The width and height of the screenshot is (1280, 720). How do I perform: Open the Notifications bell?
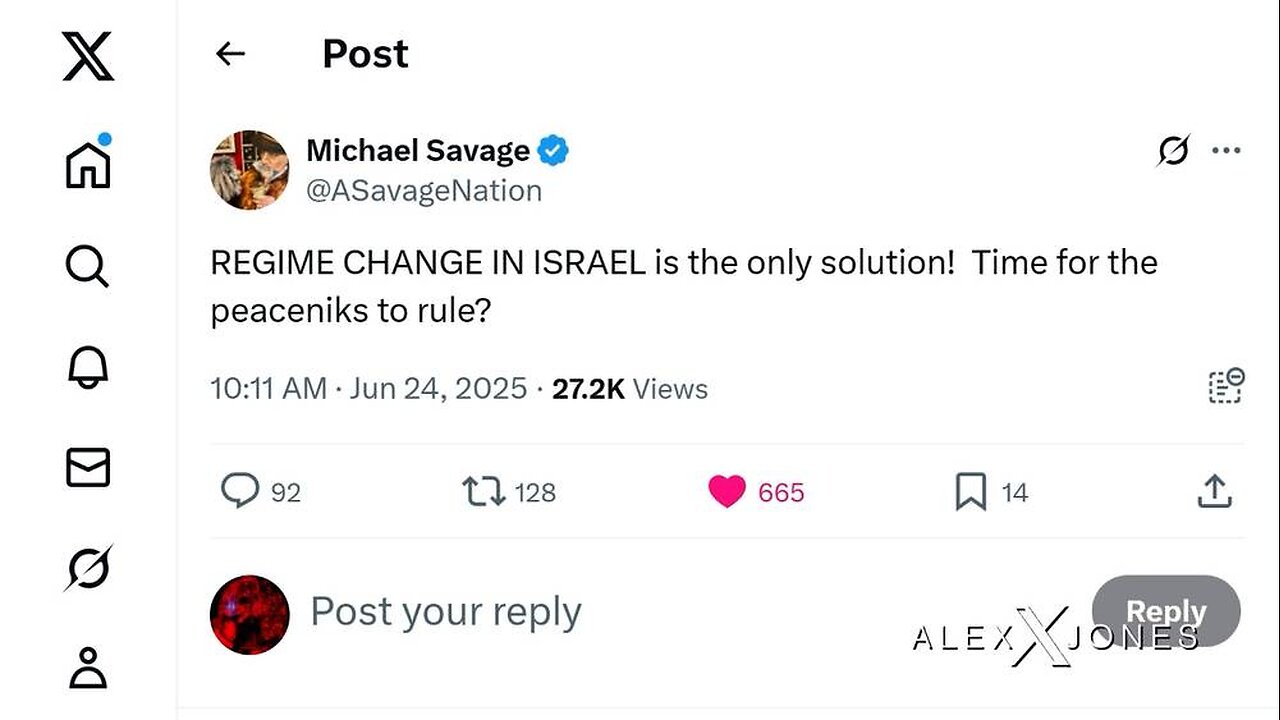tap(88, 369)
